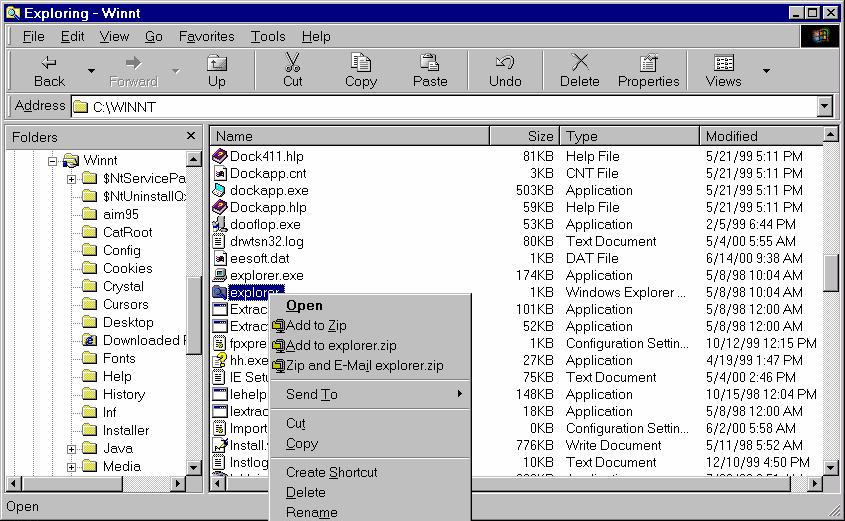The height and width of the screenshot is (521, 845).
Task: Choose Add to Zip in context menu
Action: click(370, 325)
